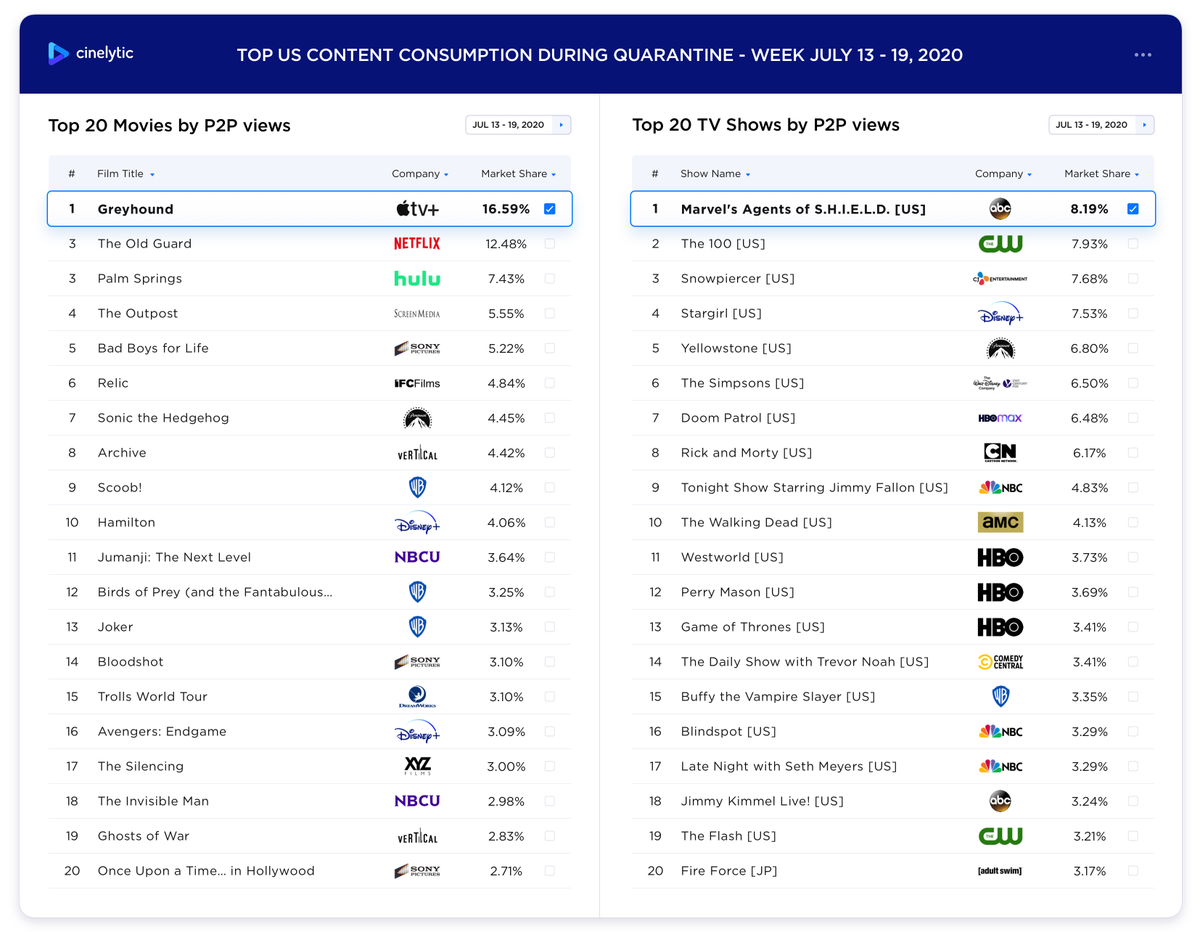Screen dimensions: 1200x932
Task: Check the box for Once Upon a Time in Hollywood
Action: pyautogui.click(x=550, y=871)
